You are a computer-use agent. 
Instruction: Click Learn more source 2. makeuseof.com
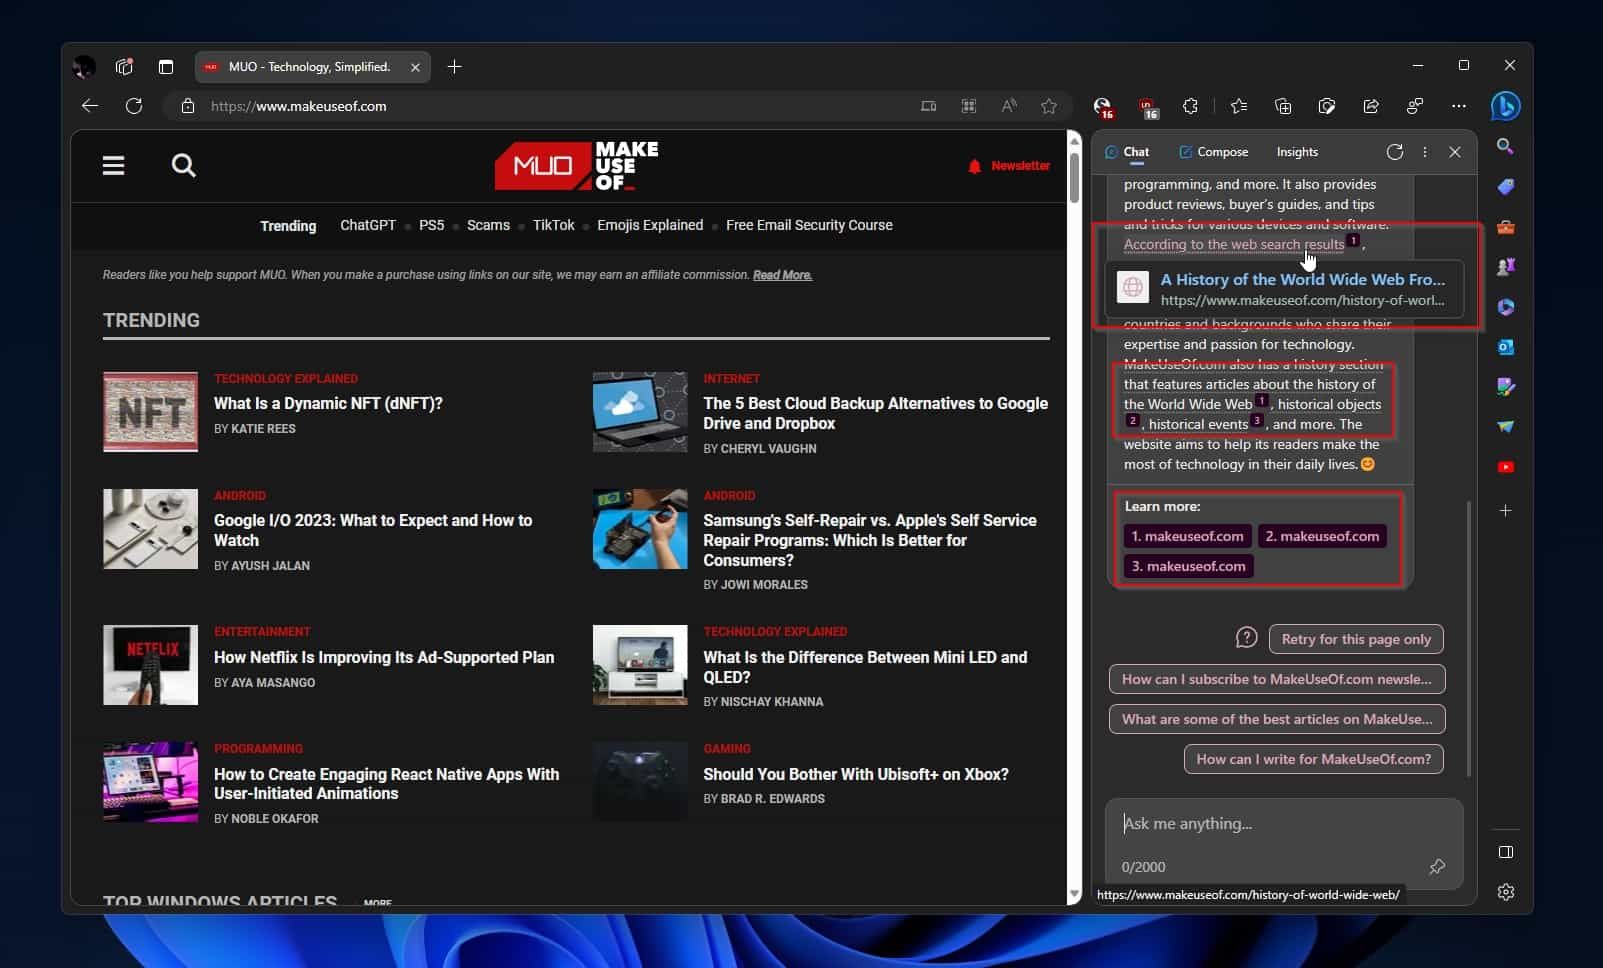pos(1322,536)
